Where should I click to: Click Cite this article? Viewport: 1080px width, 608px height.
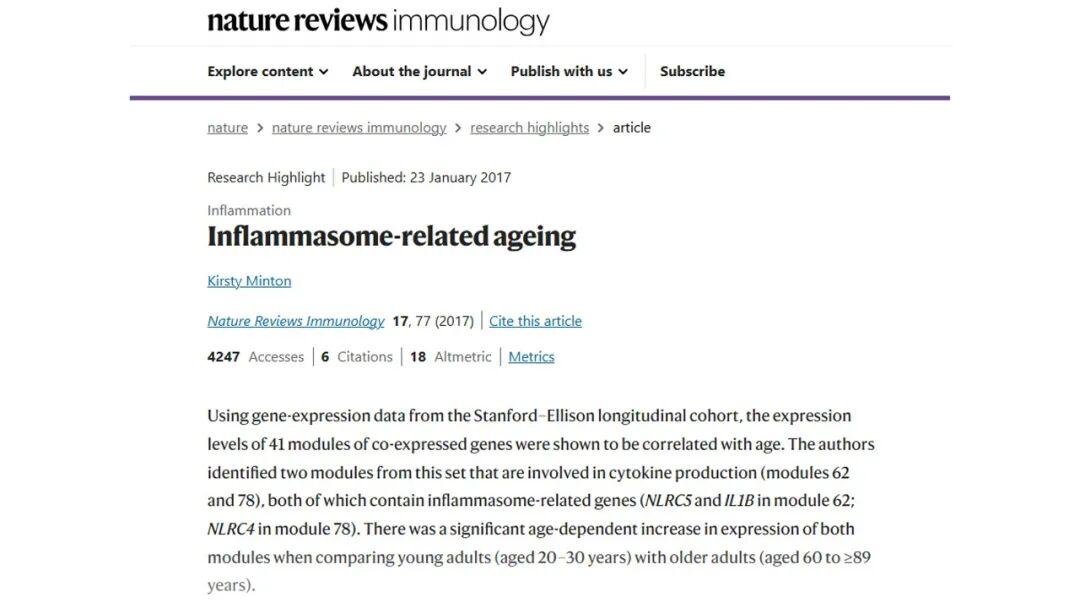(535, 321)
